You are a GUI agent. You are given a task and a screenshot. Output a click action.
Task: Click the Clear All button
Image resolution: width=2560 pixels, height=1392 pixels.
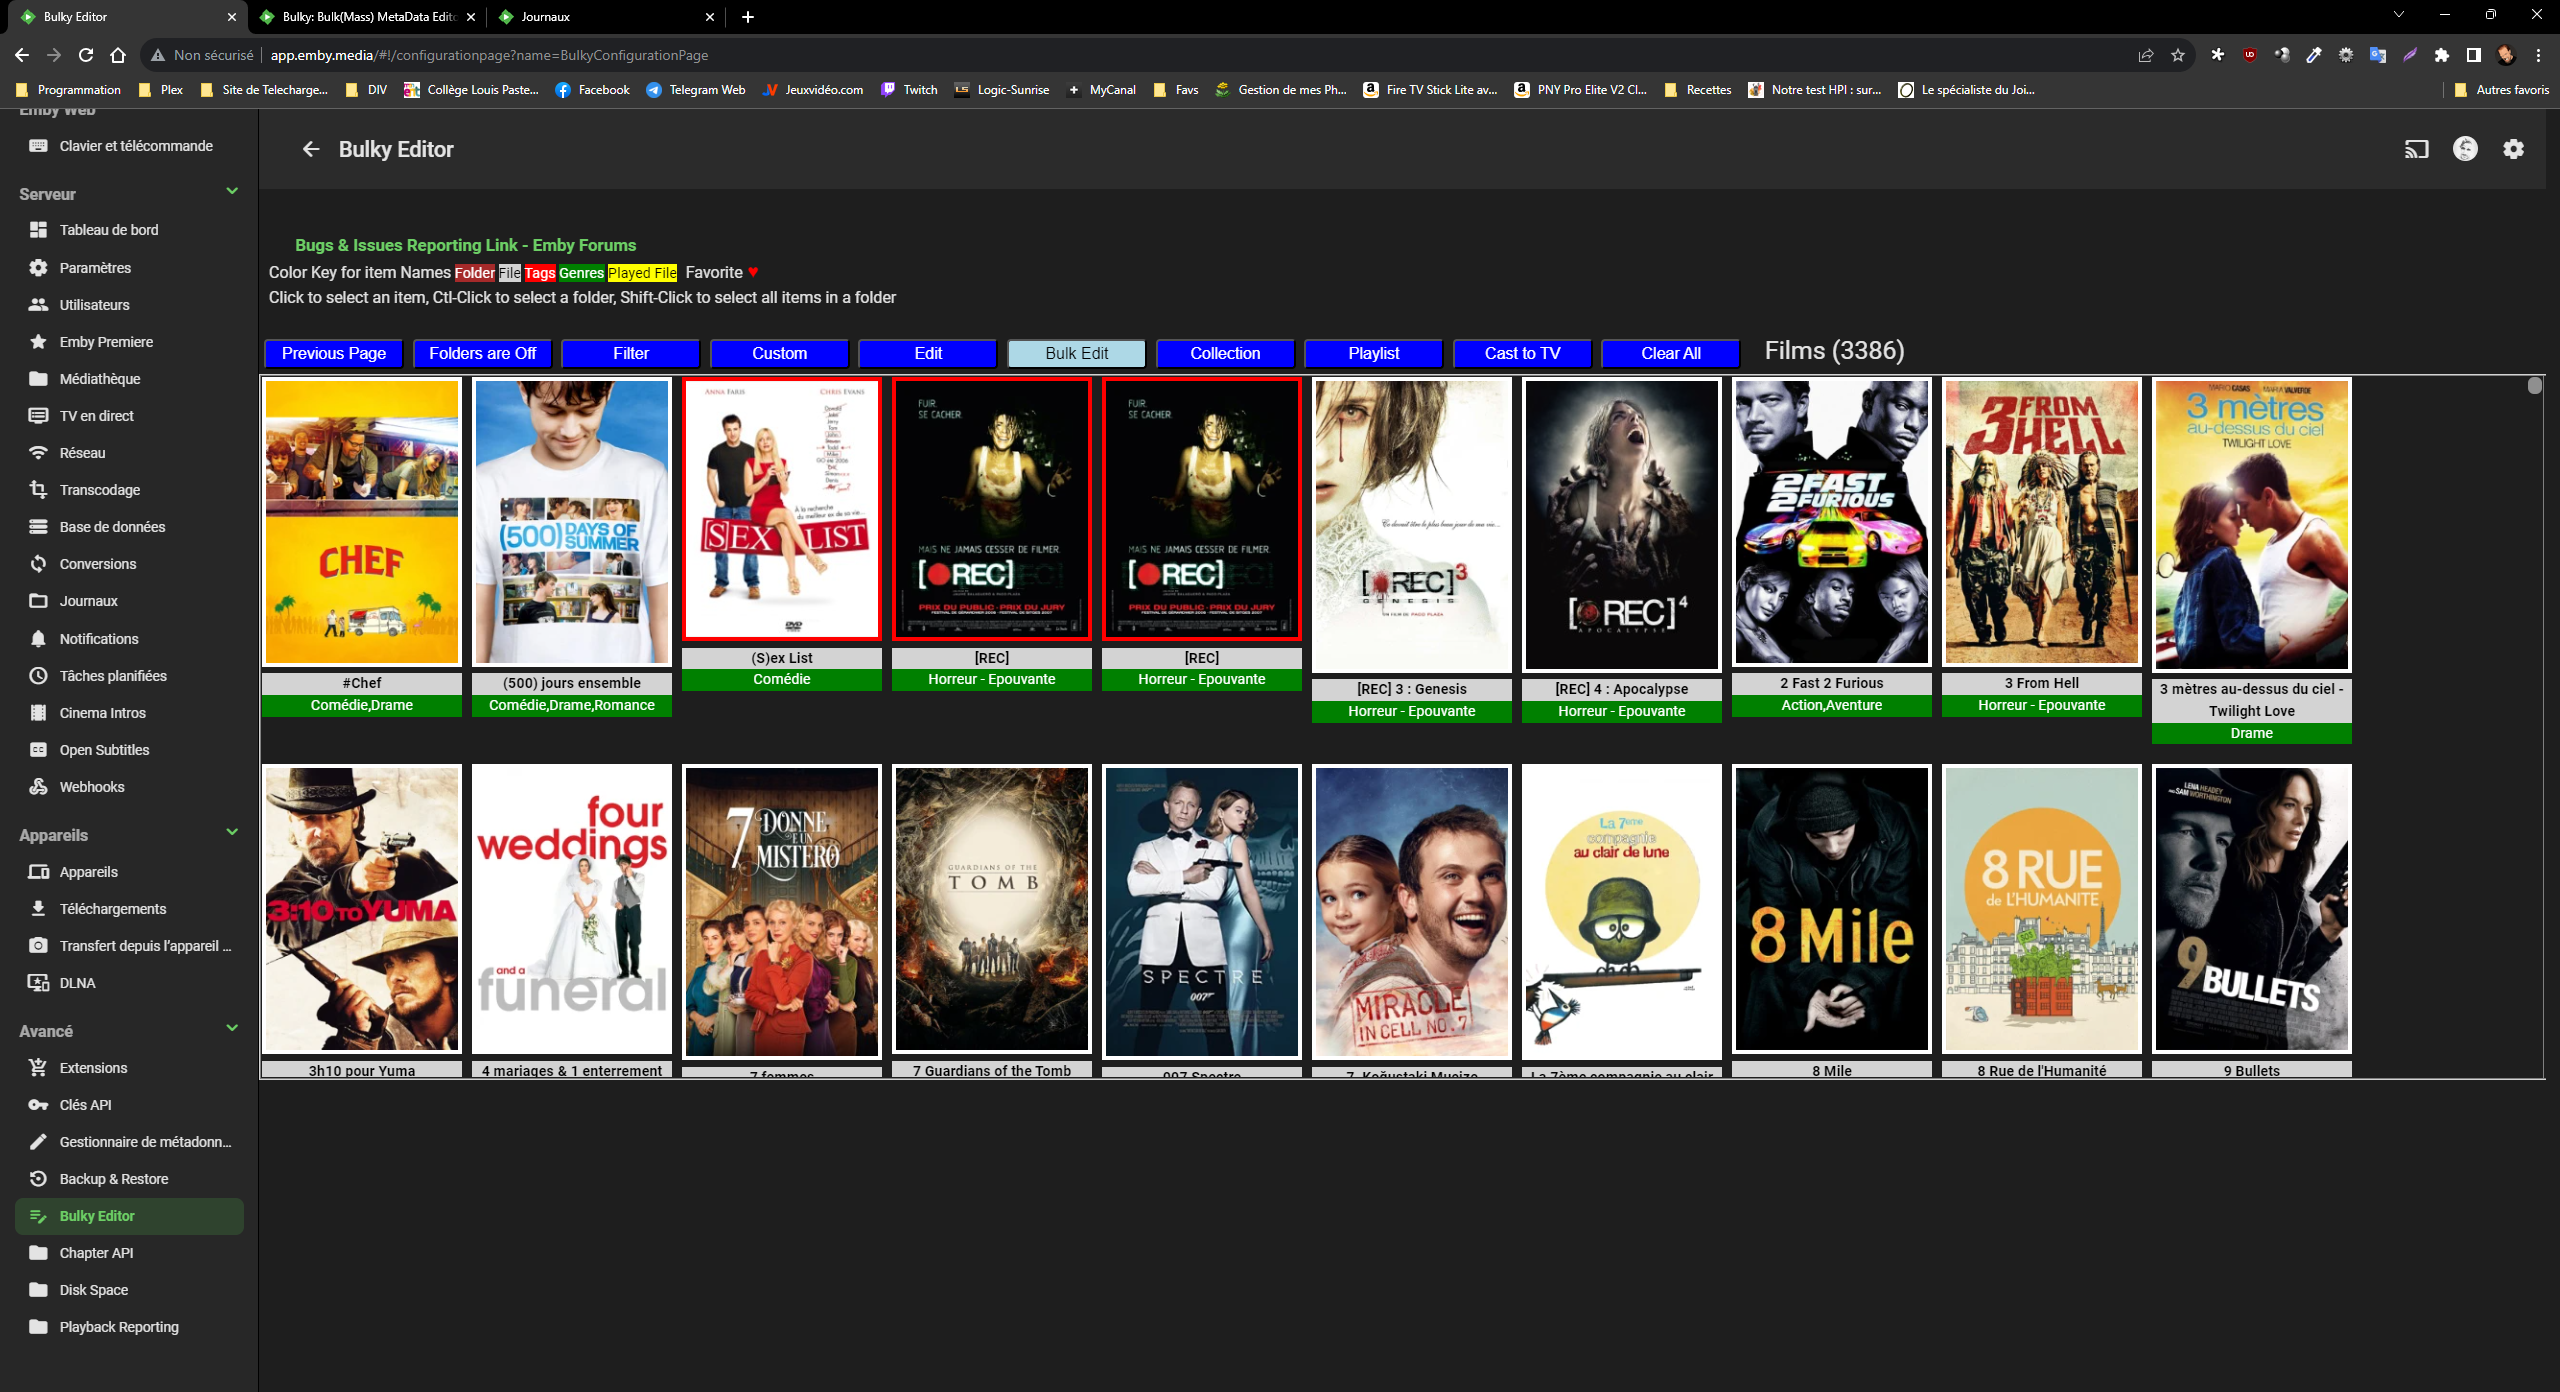(1670, 354)
